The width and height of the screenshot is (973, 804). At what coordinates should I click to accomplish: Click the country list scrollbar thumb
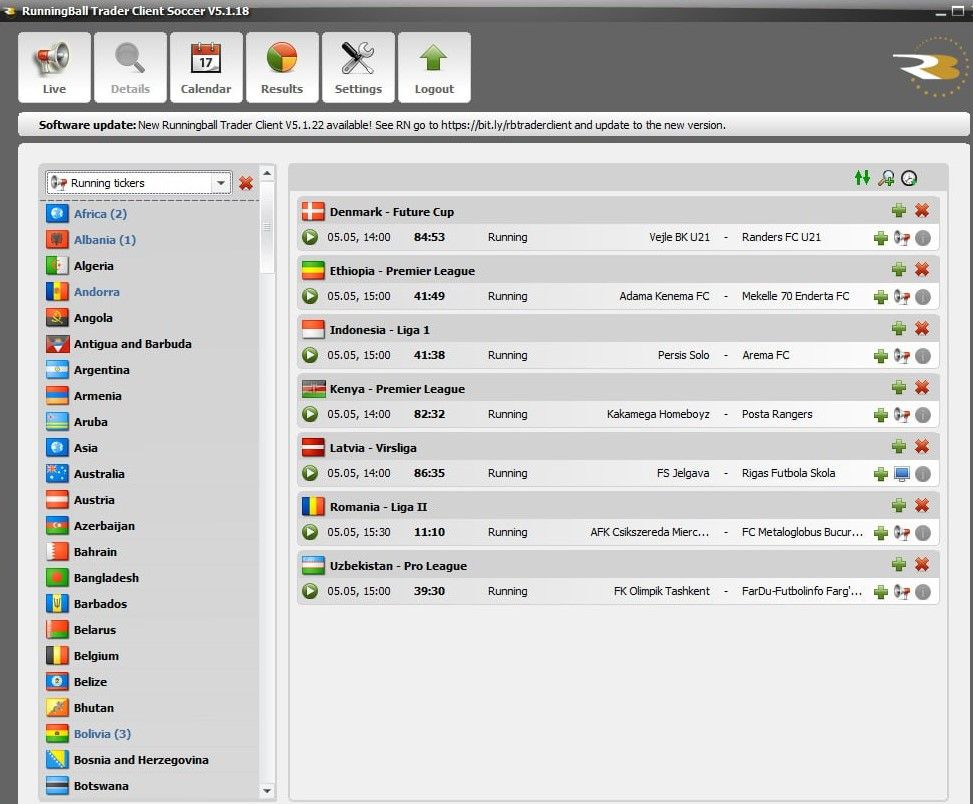click(267, 227)
